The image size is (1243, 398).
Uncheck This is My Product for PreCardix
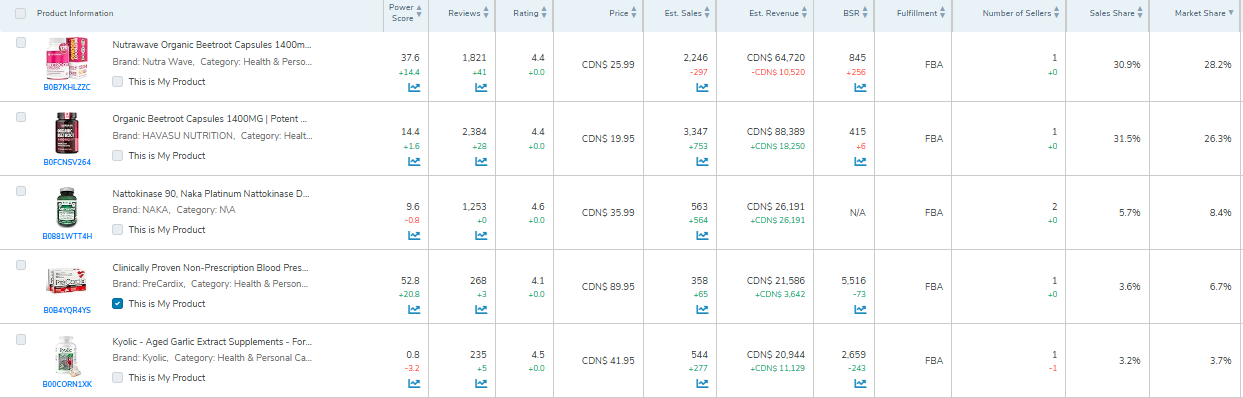click(118, 303)
